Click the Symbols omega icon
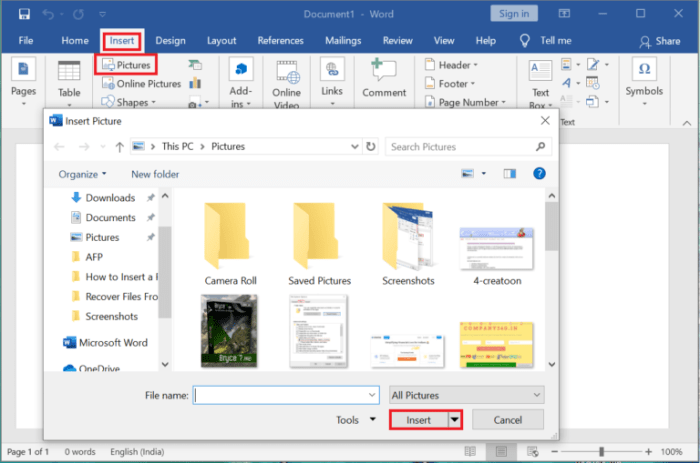Screen dimensions: 700x463 tap(644, 69)
